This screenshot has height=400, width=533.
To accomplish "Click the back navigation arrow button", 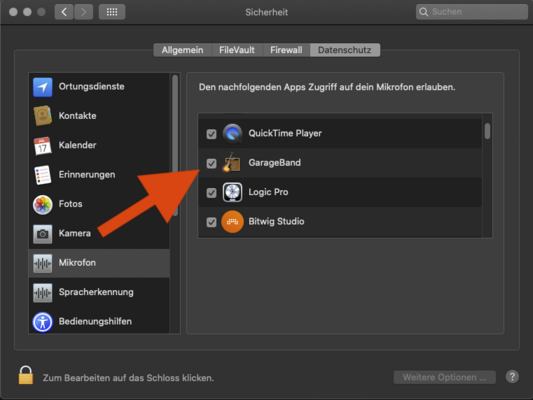I will coord(64,12).
